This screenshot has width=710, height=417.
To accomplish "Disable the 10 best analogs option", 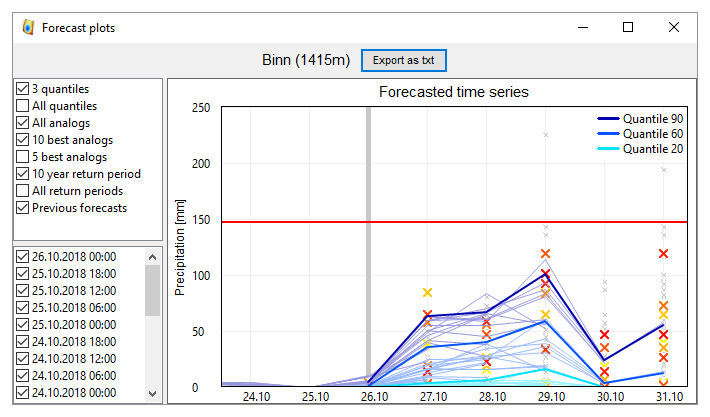I will click(23, 140).
